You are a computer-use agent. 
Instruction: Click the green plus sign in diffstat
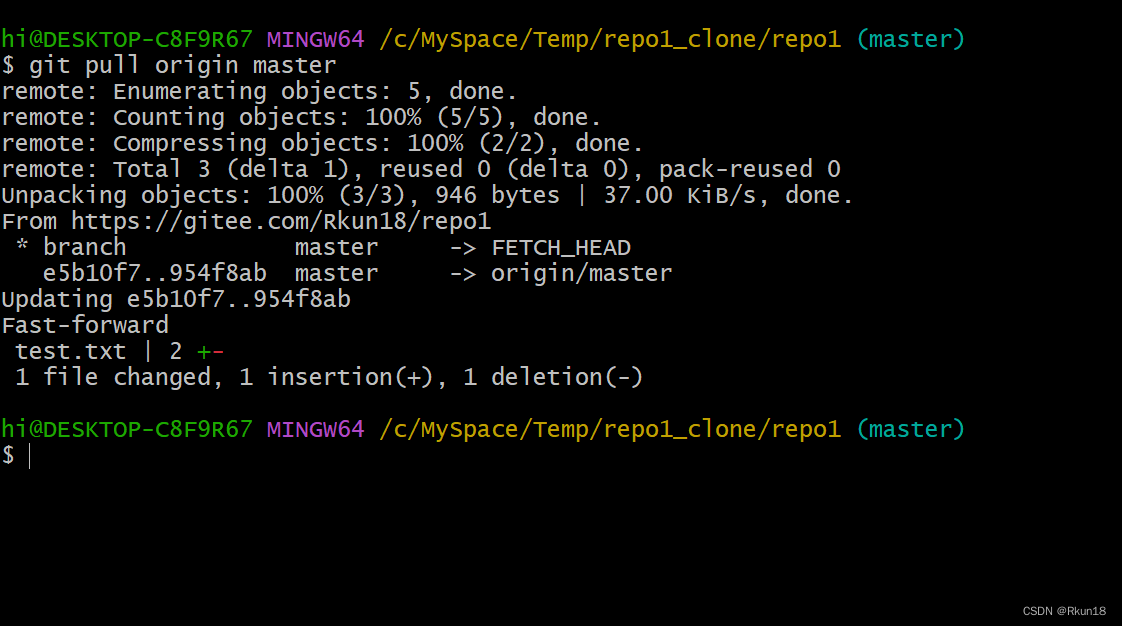(204, 351)
